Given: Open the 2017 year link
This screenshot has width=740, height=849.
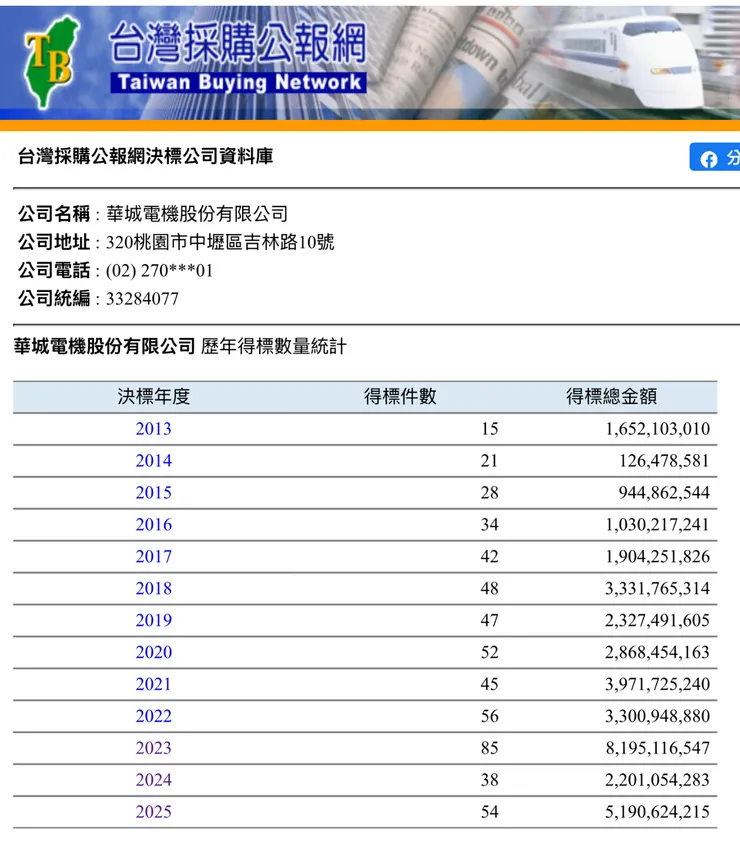Looking at the screenshot, I should [x=153, y=557].
